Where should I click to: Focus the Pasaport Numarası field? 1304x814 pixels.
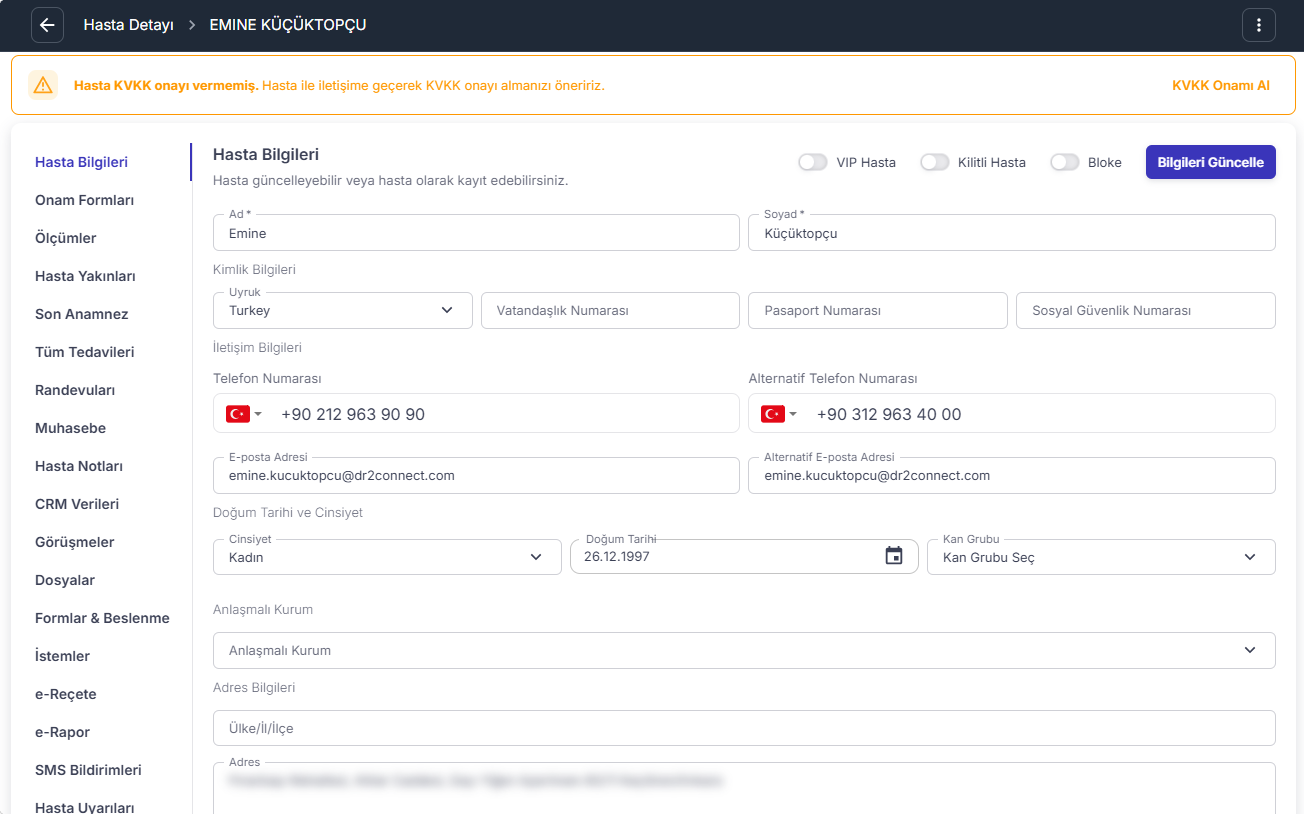click(878, 310)
